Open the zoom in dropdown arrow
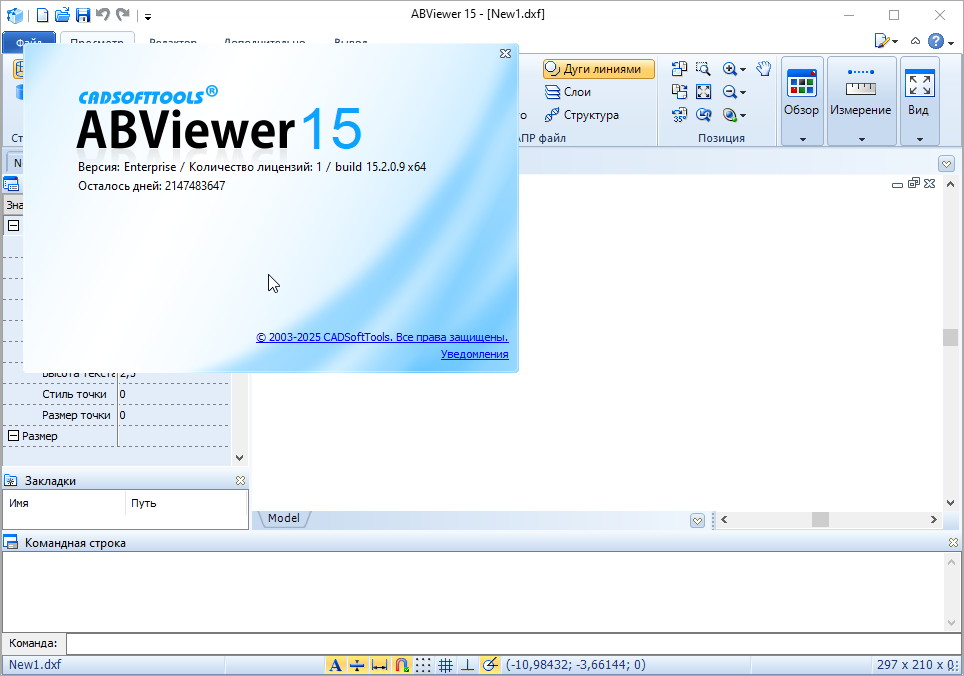This screenshot has height=676, width=964. [x=743, y=69]
